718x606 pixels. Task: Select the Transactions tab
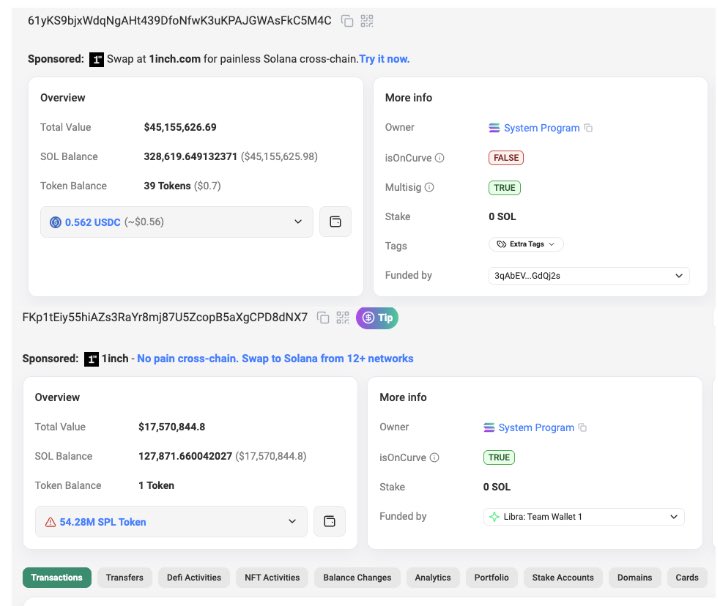[57, 578]
